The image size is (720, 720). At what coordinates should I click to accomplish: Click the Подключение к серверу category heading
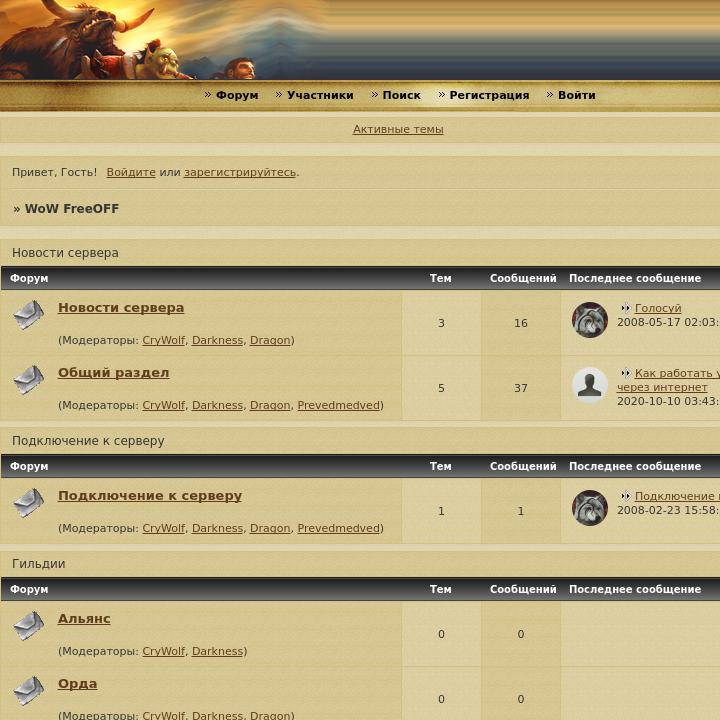coord(88,441)
